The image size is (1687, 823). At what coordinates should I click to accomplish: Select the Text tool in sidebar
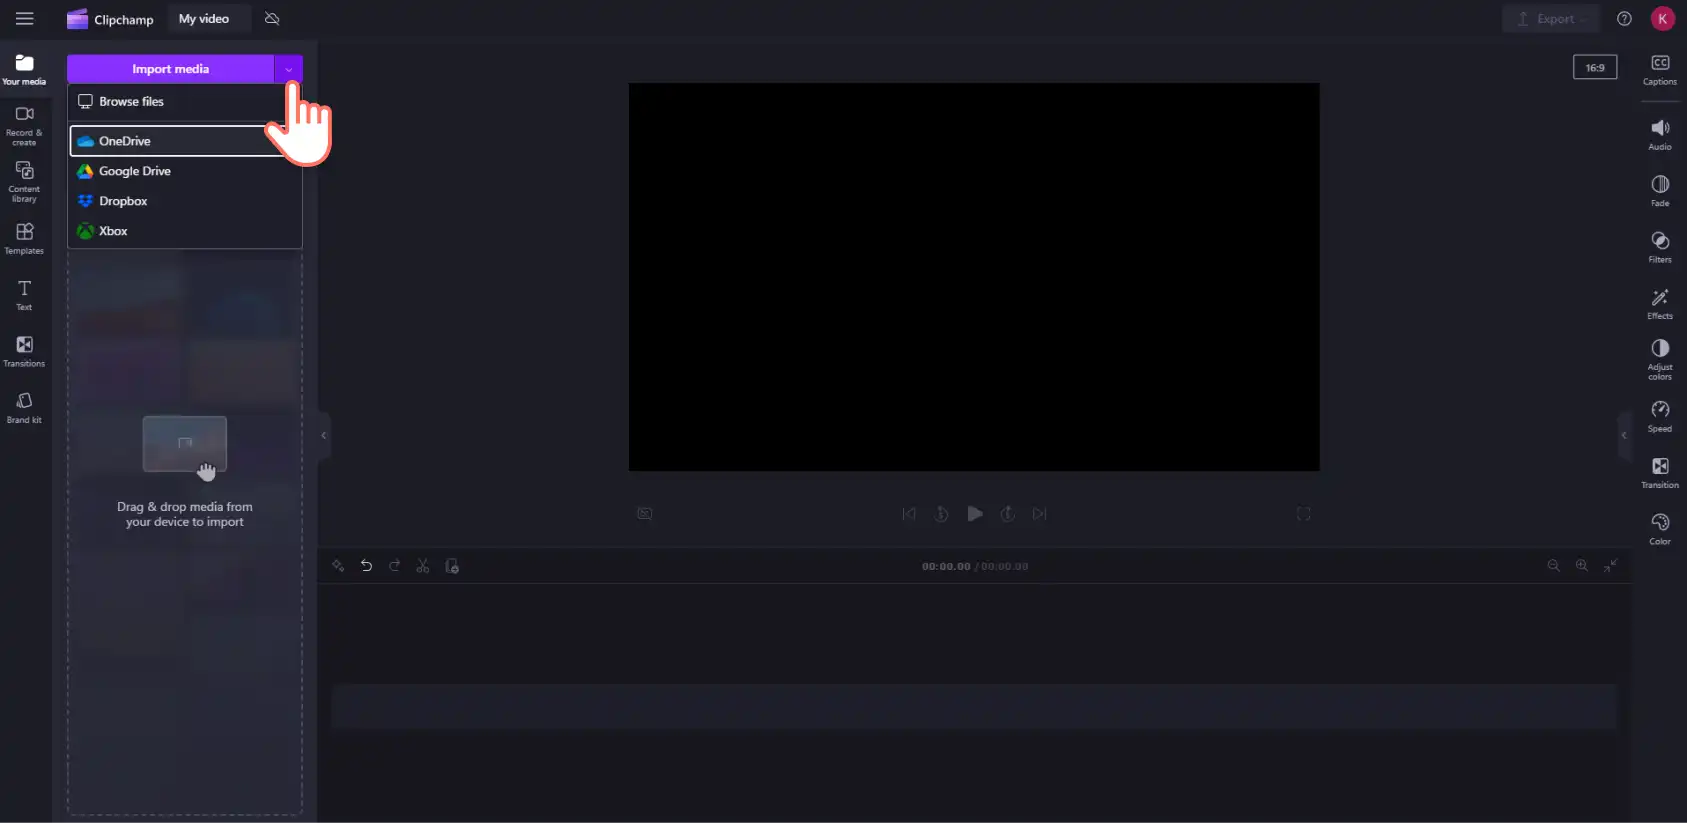(x=24, y=295)
